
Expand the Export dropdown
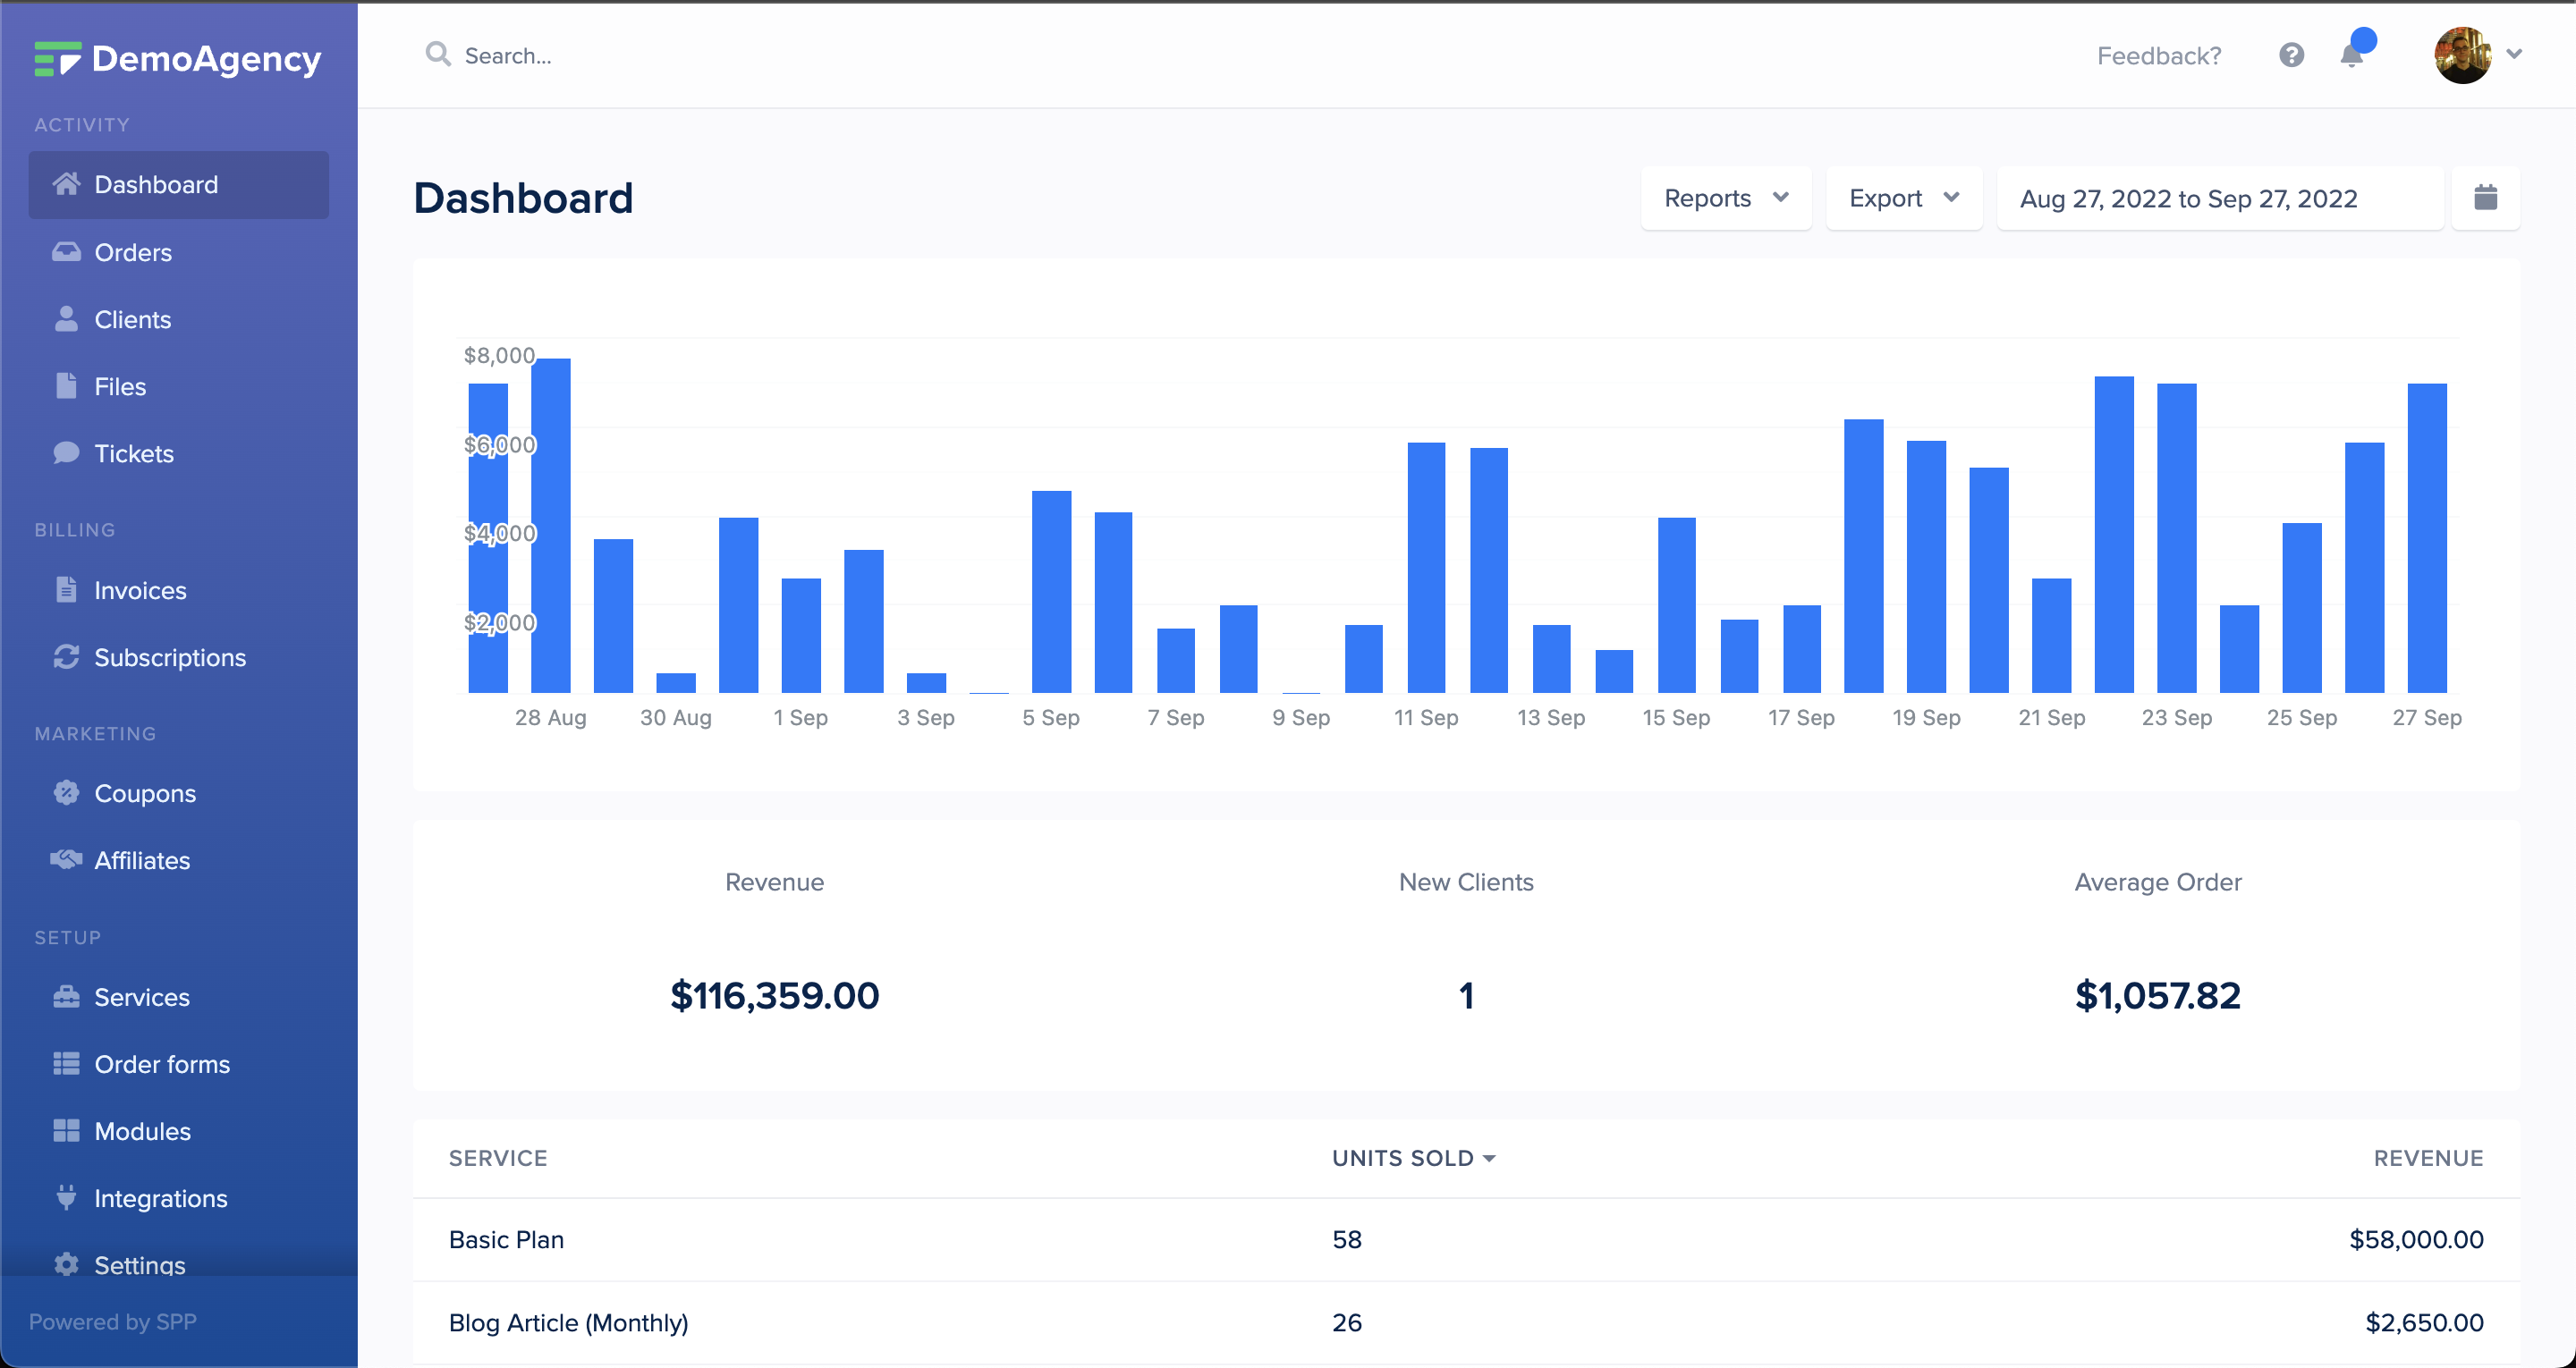click(x=1903, y=198)
